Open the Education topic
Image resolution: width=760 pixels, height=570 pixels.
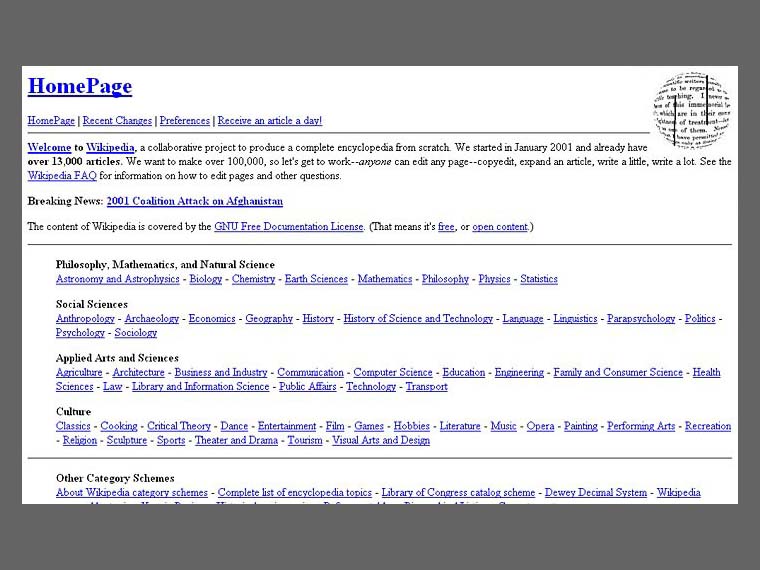[464, 373]
